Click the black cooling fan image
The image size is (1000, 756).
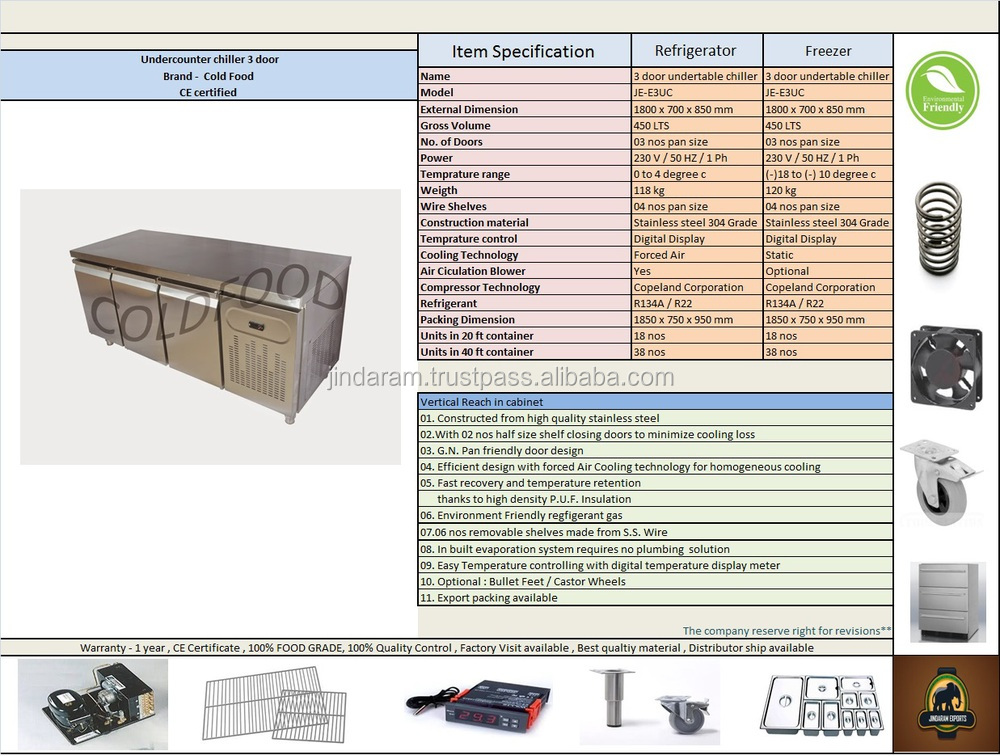[x=946, y=367]
